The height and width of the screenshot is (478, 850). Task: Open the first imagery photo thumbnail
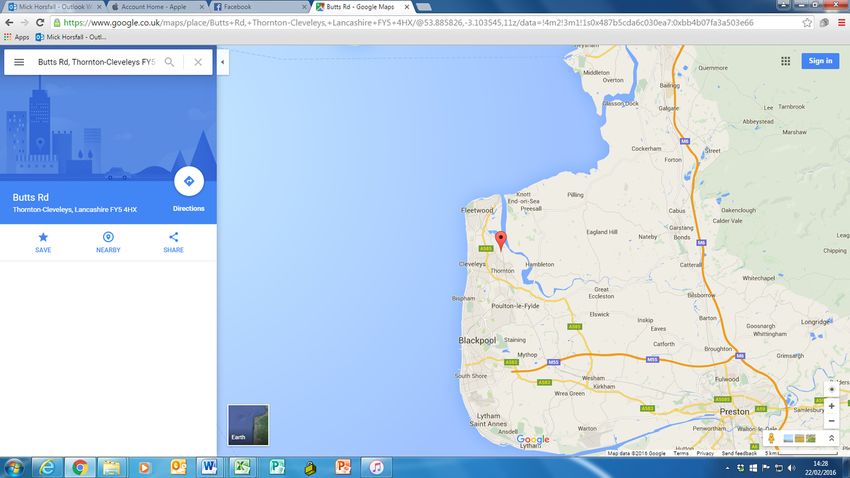coord(788,438)
